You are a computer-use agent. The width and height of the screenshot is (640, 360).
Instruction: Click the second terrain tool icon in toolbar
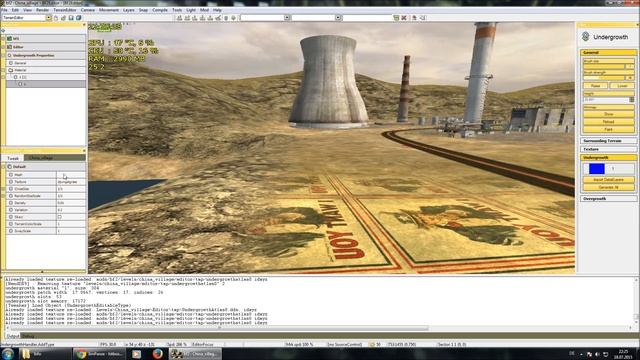click(187, 18)
